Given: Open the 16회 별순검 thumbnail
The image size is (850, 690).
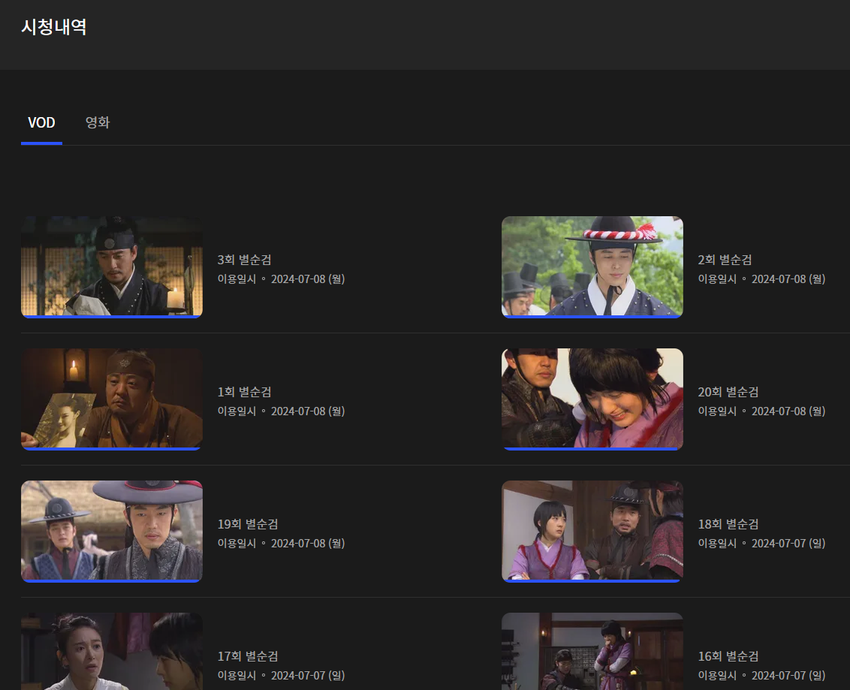Looking at the screenshot, I should (592, 652).
